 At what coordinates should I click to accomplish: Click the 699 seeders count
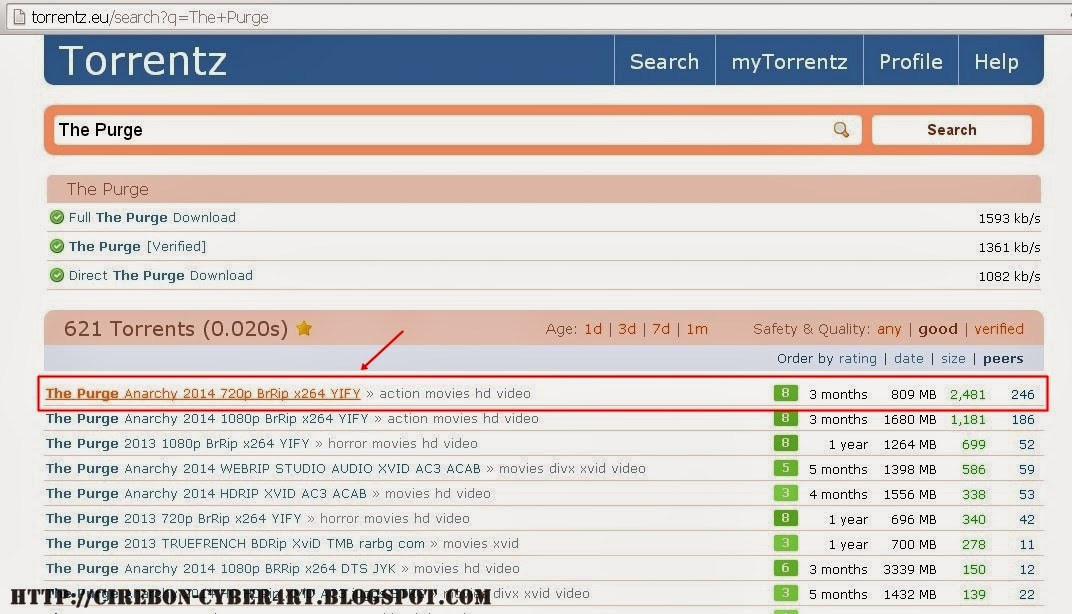pos(974,444)
